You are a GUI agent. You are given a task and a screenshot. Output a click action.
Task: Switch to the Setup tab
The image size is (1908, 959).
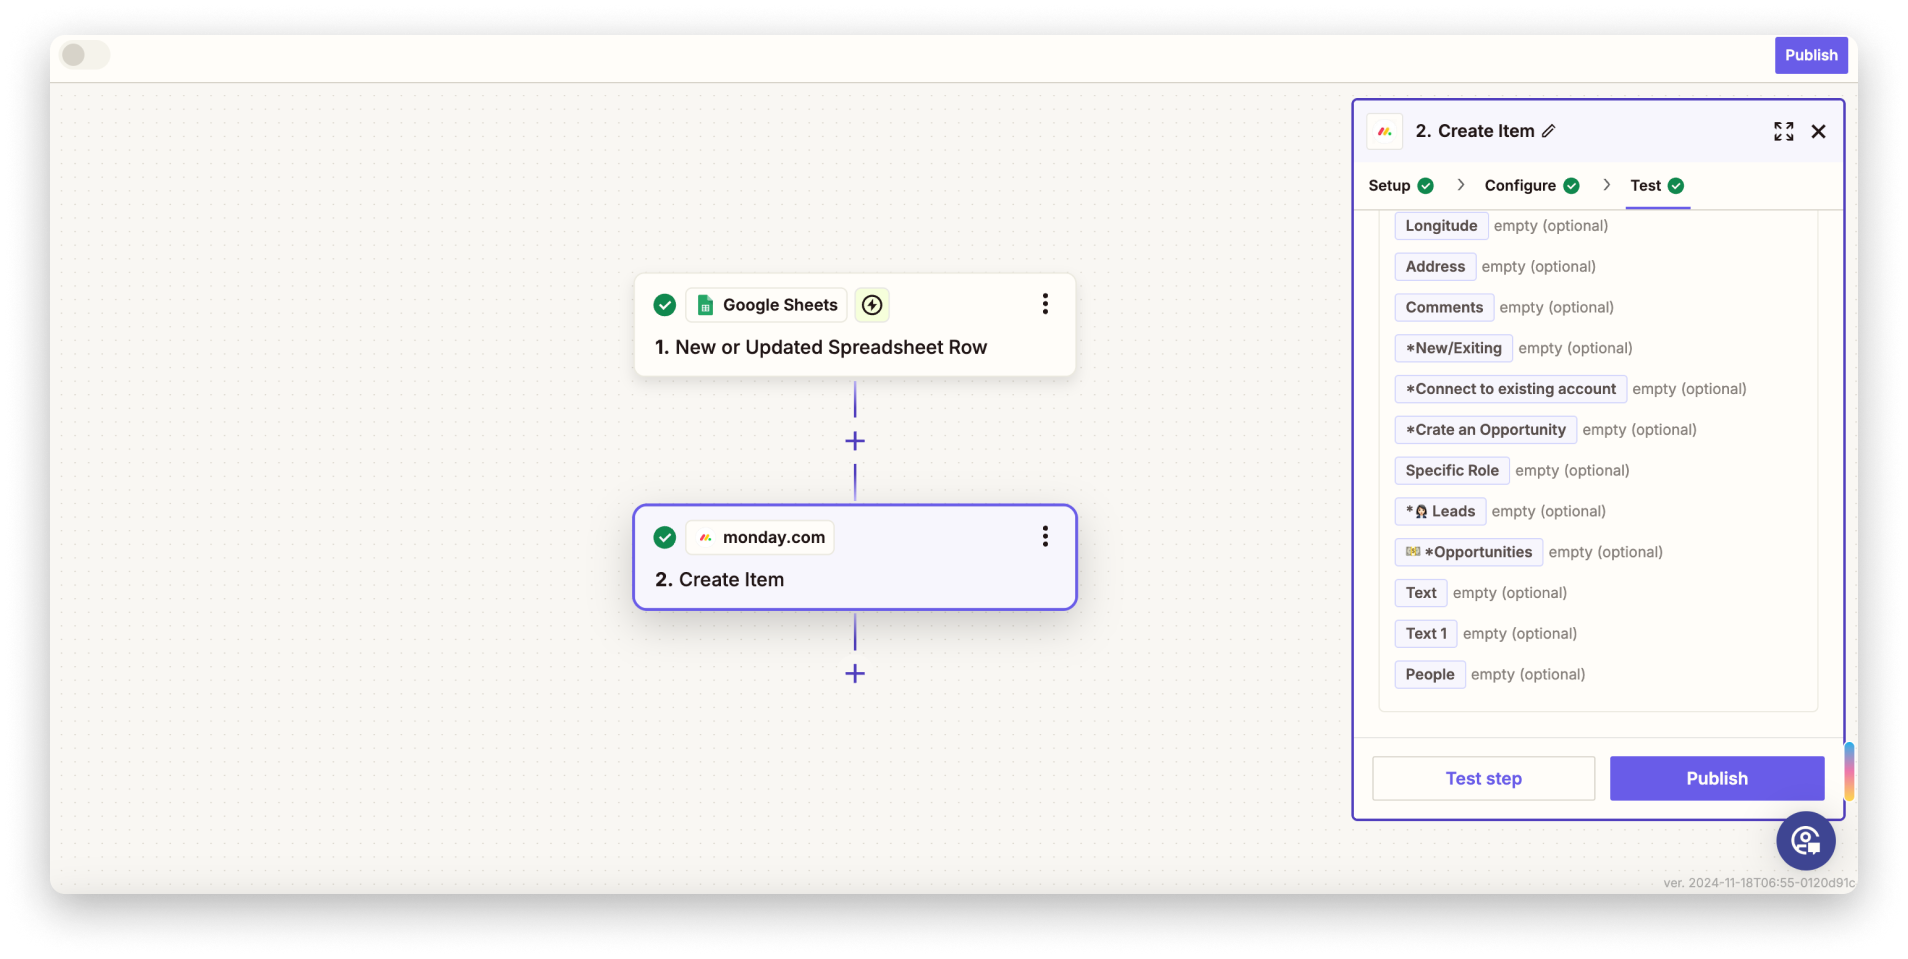point(1401,186)
